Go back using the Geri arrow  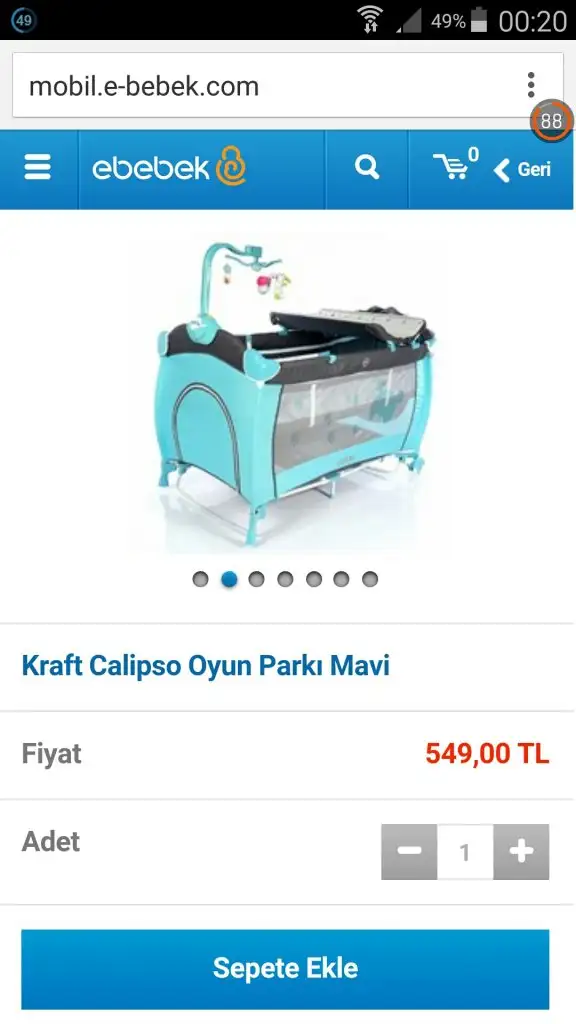(x=522, y=170)
